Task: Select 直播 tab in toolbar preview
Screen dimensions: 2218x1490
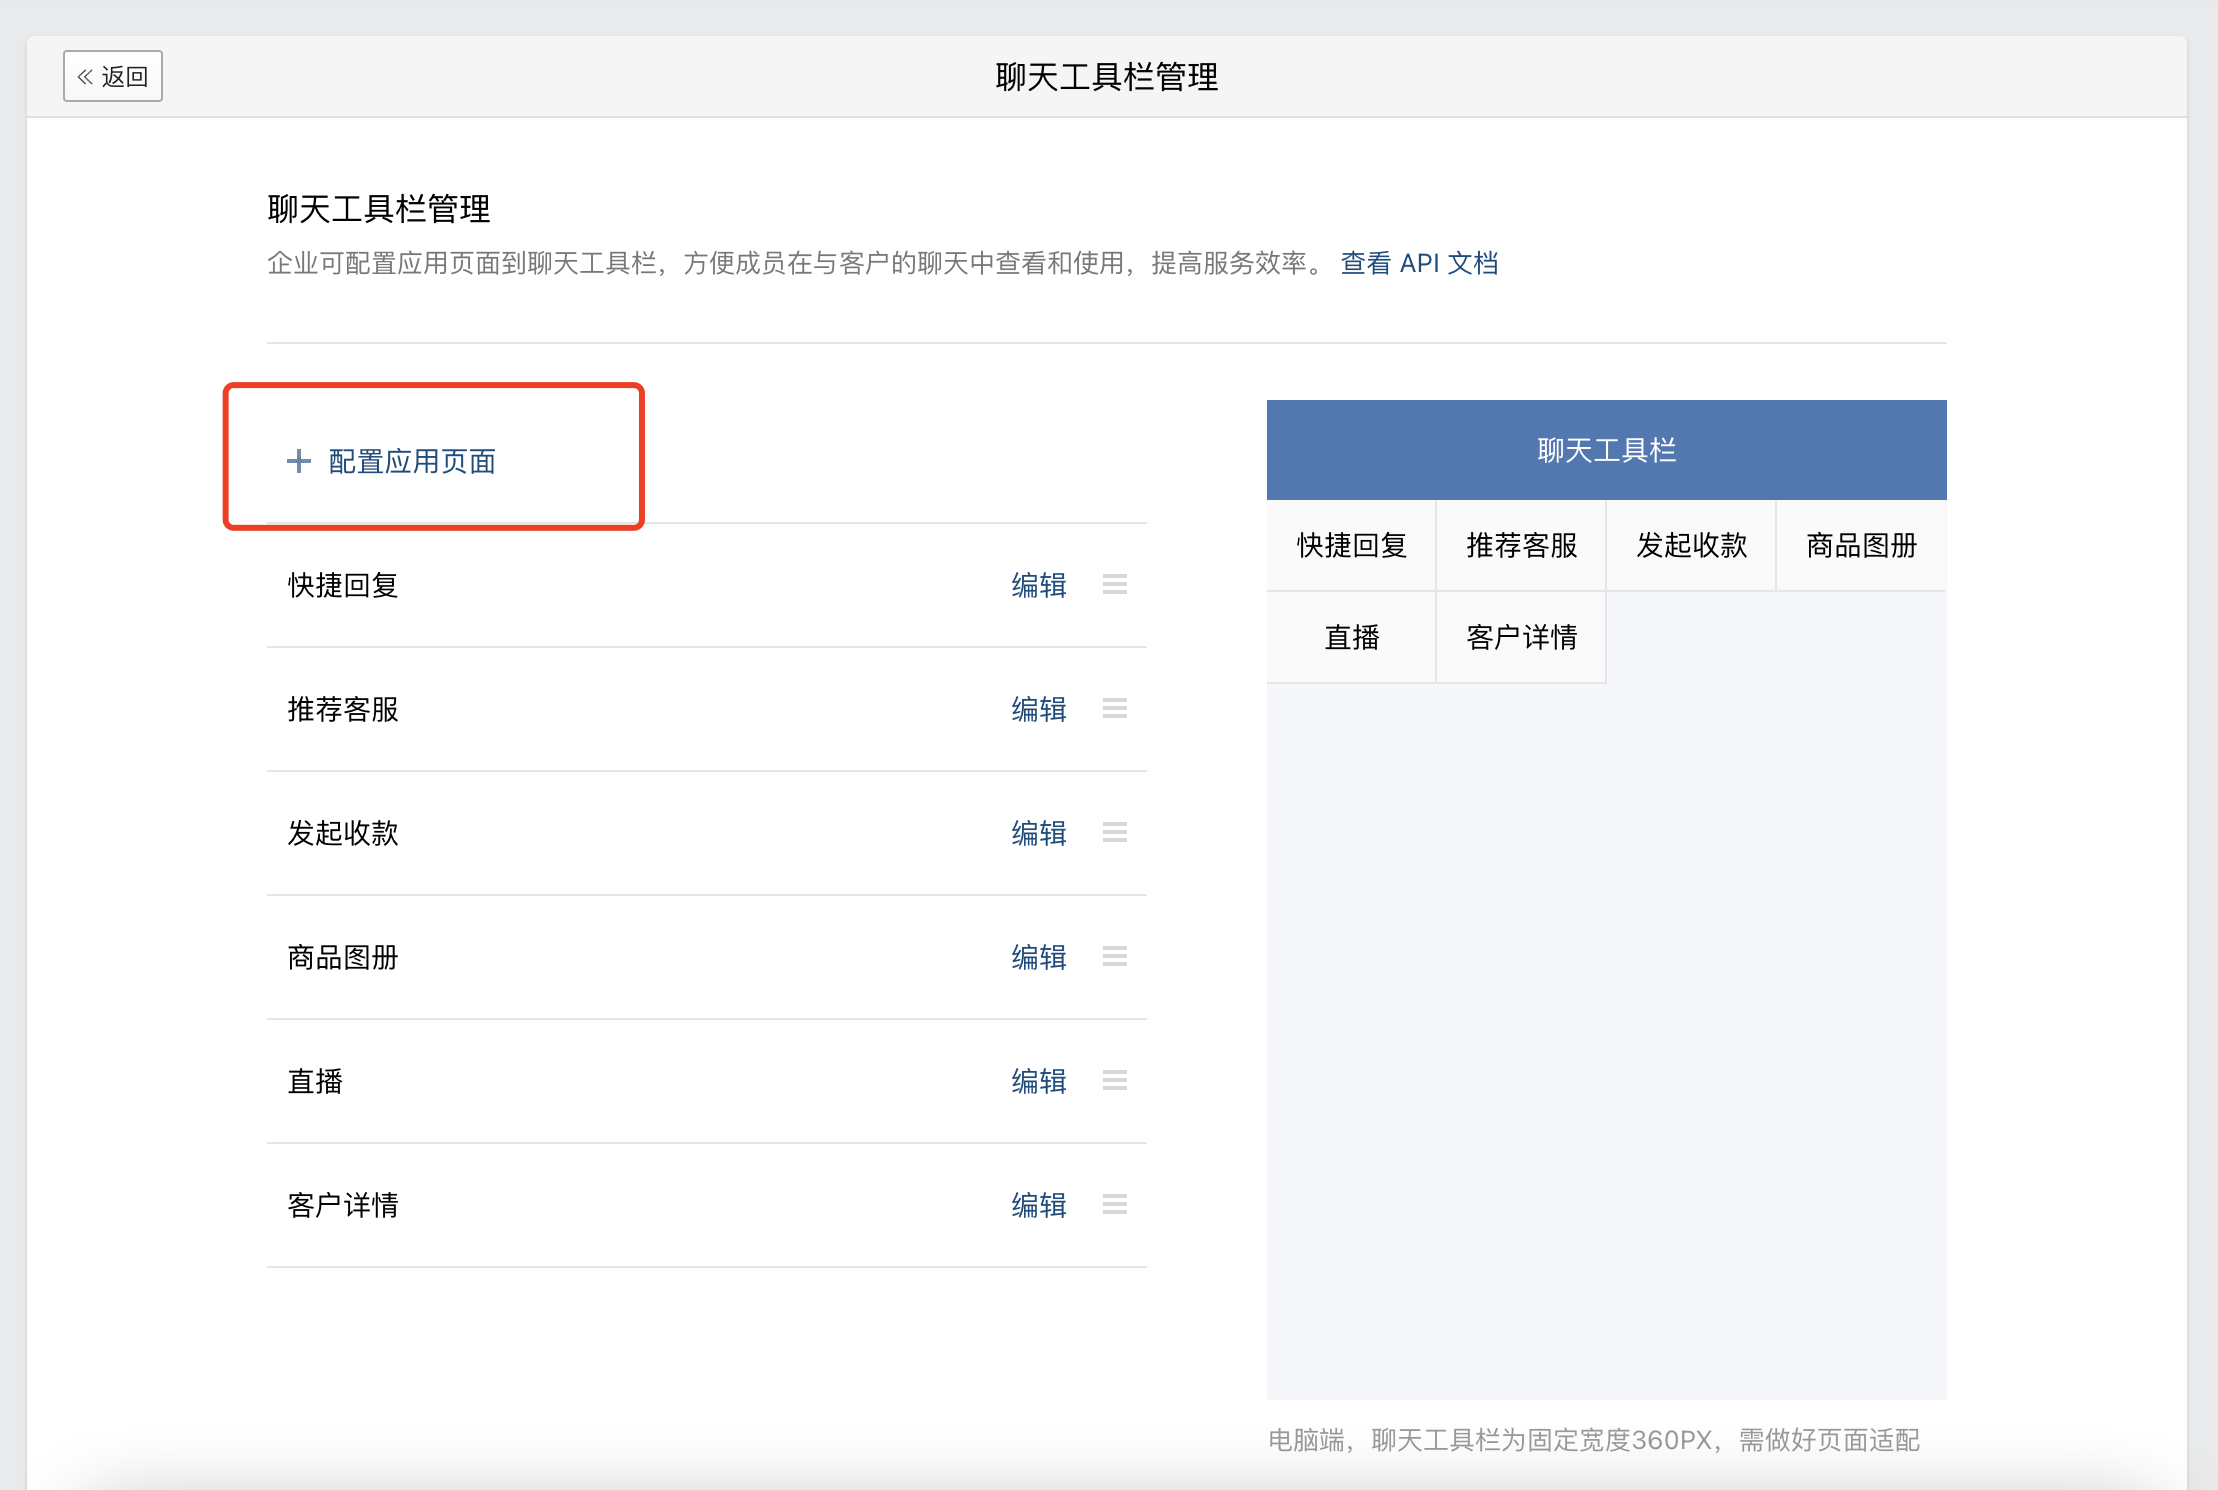Action: [x=1351, y=637]
